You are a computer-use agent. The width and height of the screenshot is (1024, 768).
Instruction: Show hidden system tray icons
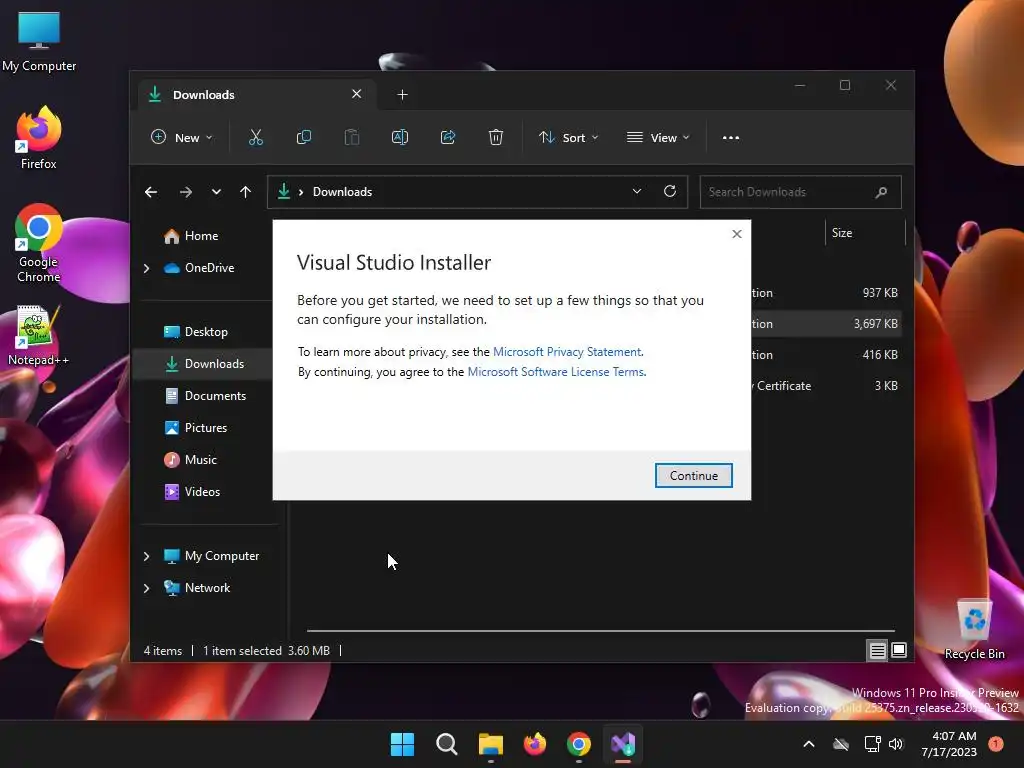pyautogui.click(x=808, y=744)
